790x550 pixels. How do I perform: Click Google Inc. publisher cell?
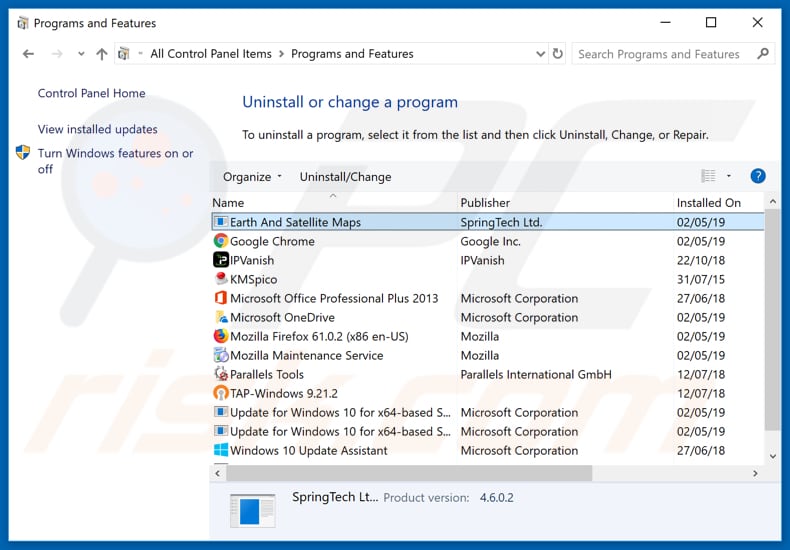490,241
